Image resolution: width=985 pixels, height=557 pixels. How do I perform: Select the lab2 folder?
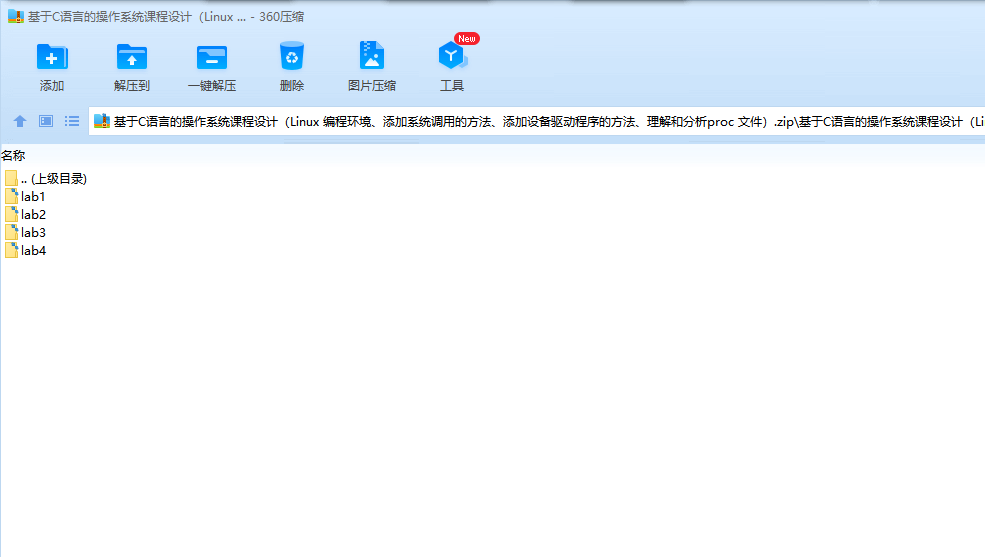tap(26, 215)
